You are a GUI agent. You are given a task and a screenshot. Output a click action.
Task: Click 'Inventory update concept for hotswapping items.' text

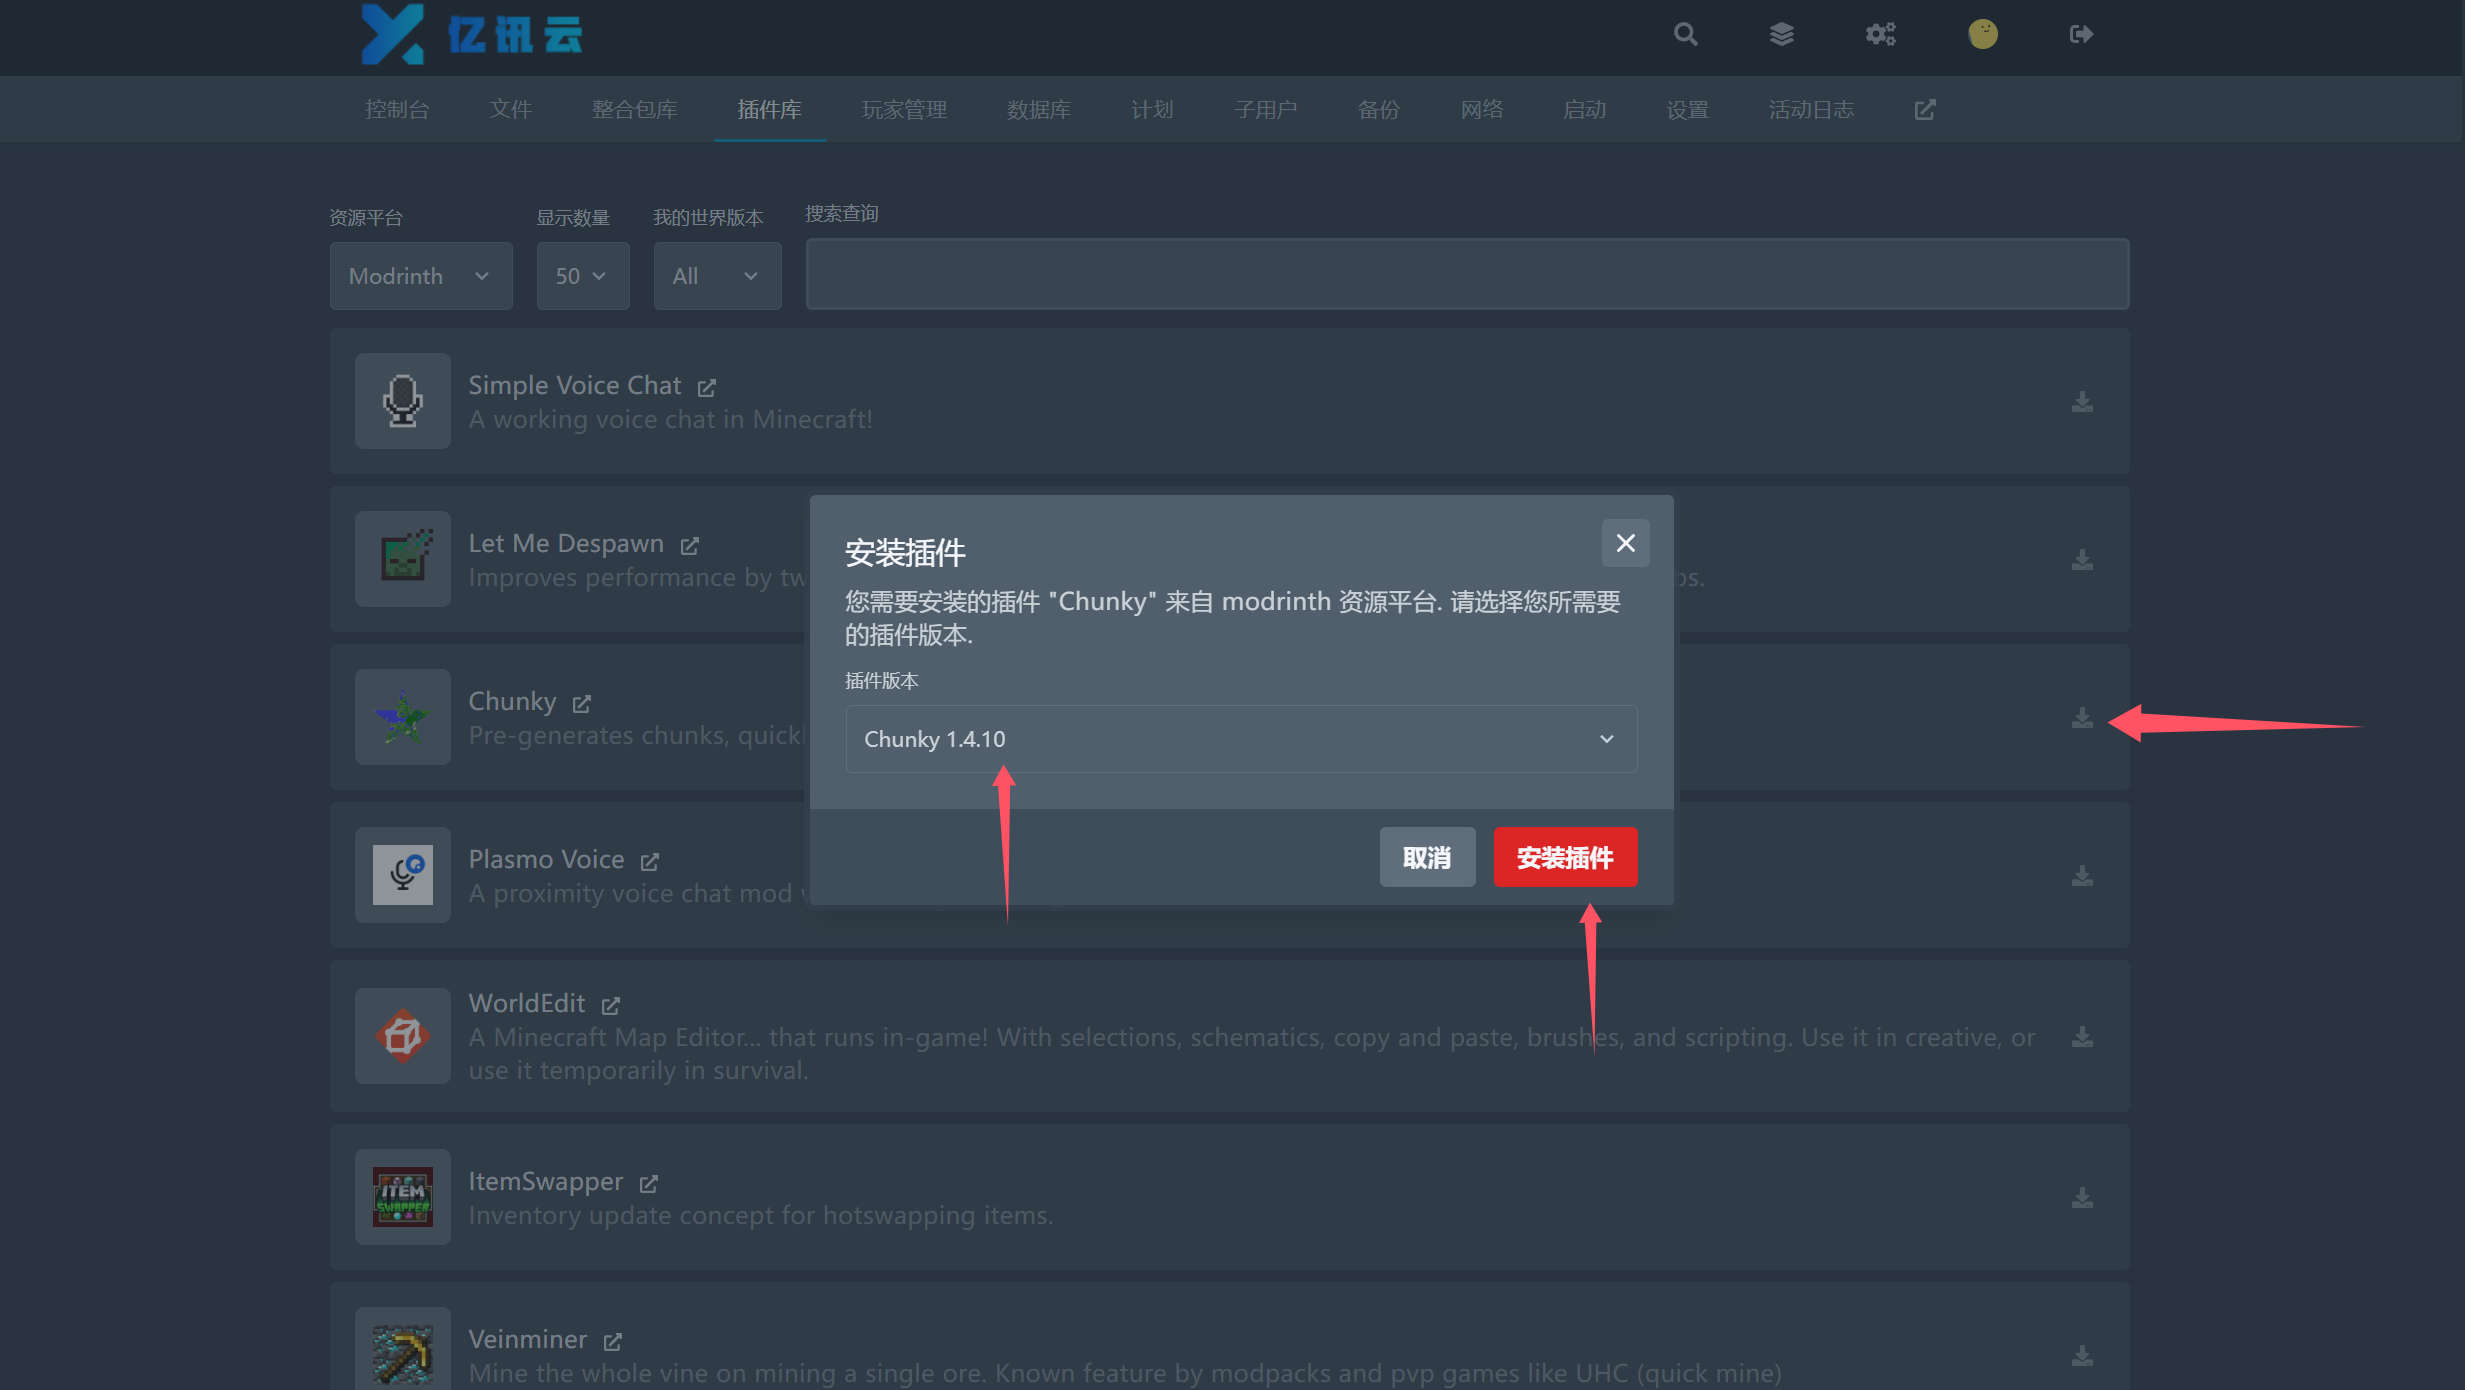(760, 1215)
